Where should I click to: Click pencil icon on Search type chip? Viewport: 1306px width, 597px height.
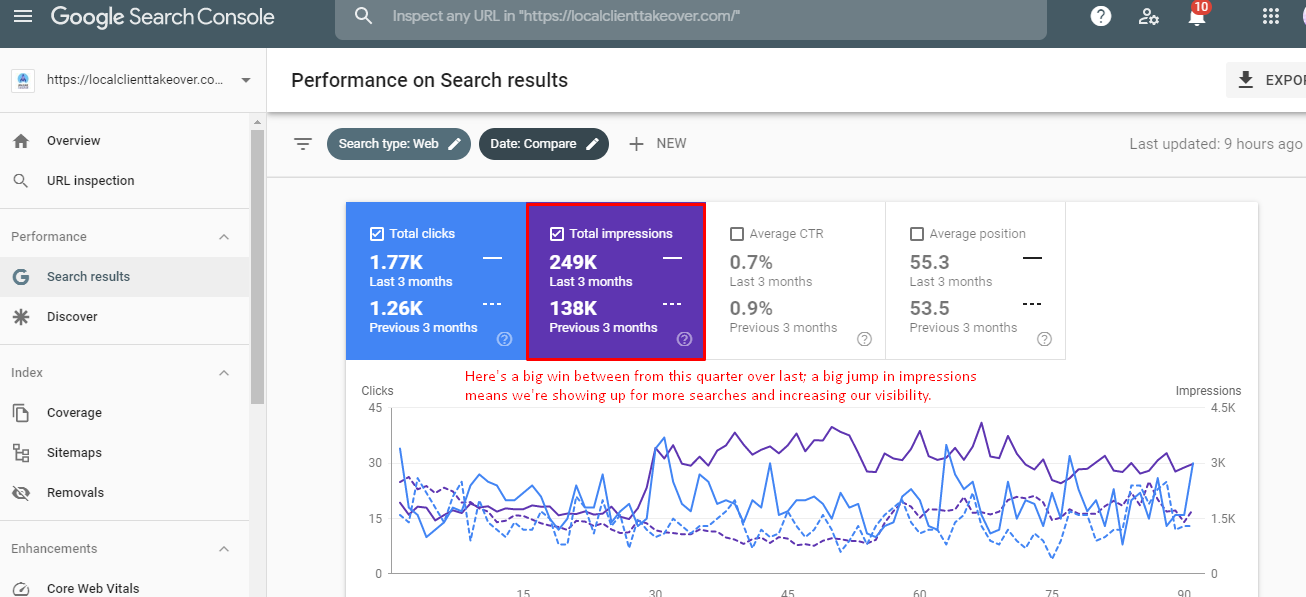click(455, 144)
